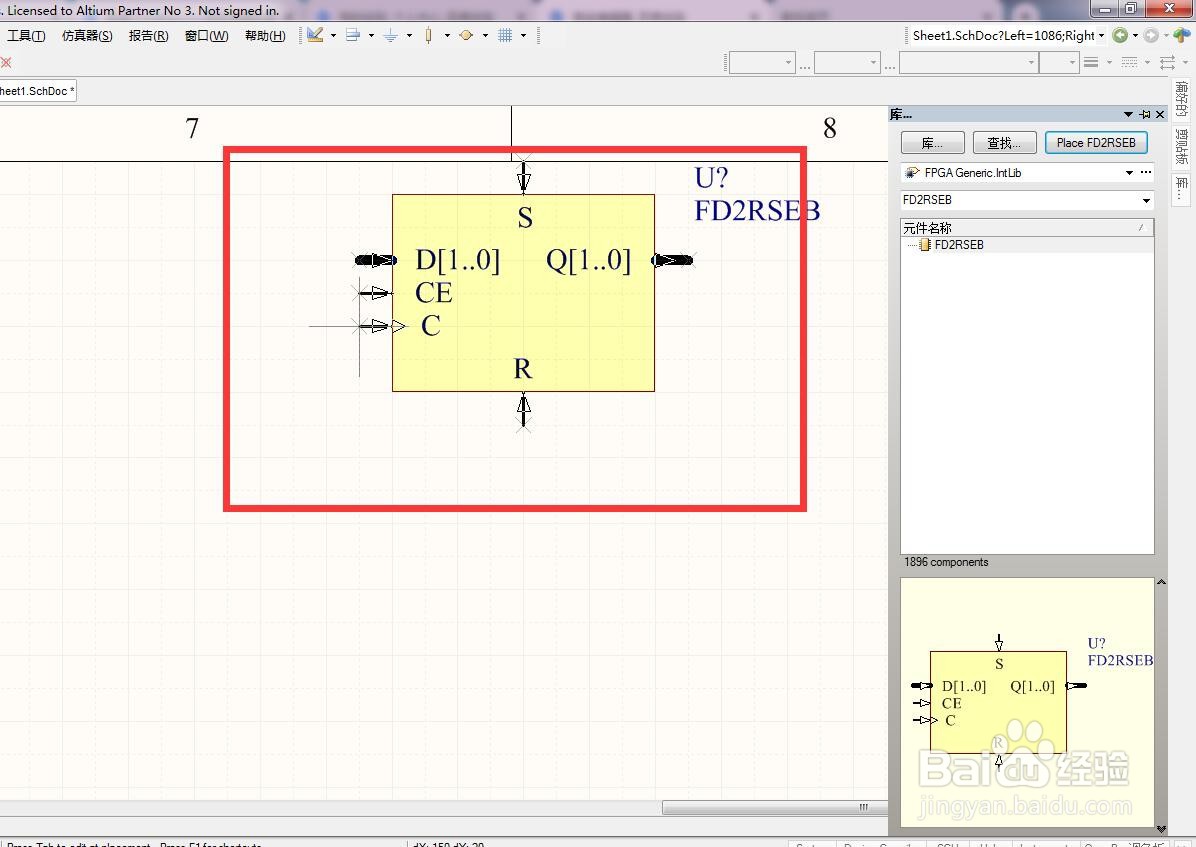
Task: Click the '1896 components' count text
Action: click(x=946, y=562)
